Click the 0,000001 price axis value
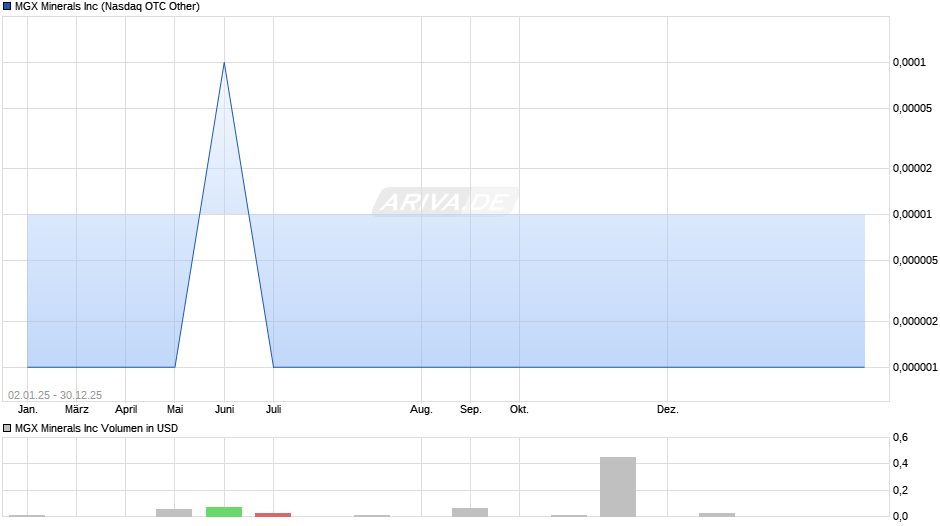The width and height of the screenshot is (940, 526). (915, 367)
